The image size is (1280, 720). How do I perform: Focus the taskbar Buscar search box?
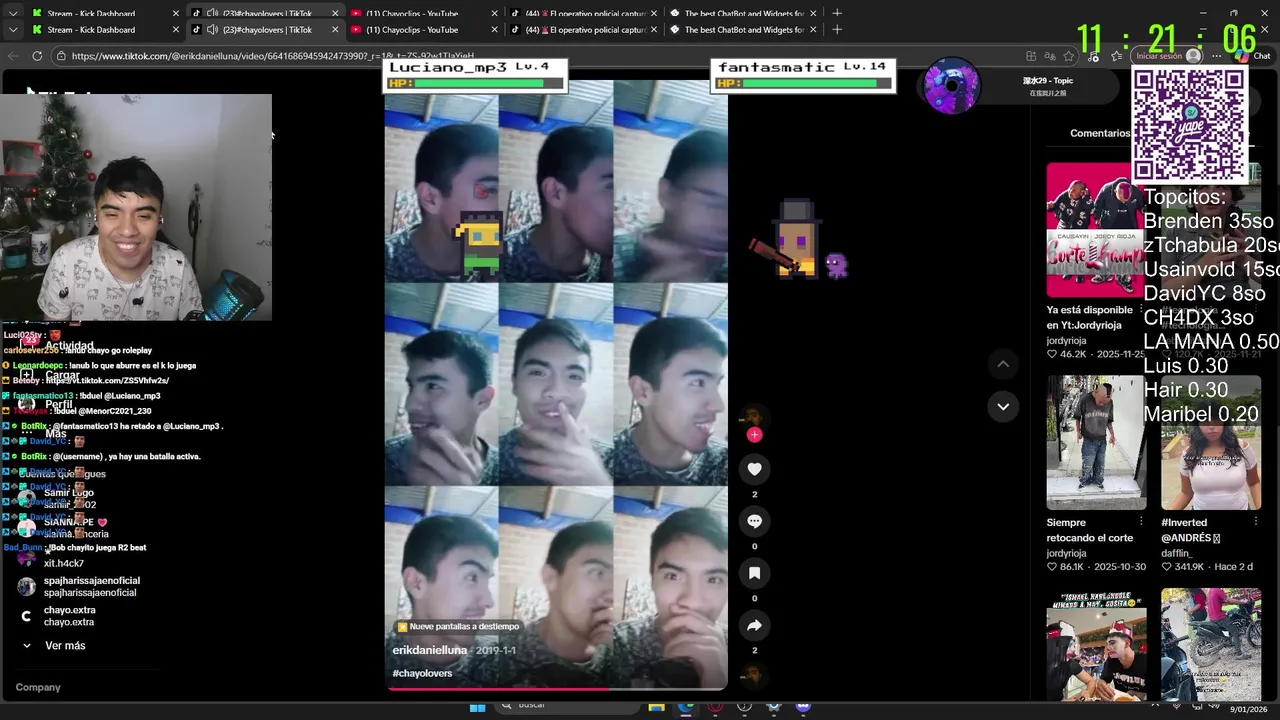567,707
